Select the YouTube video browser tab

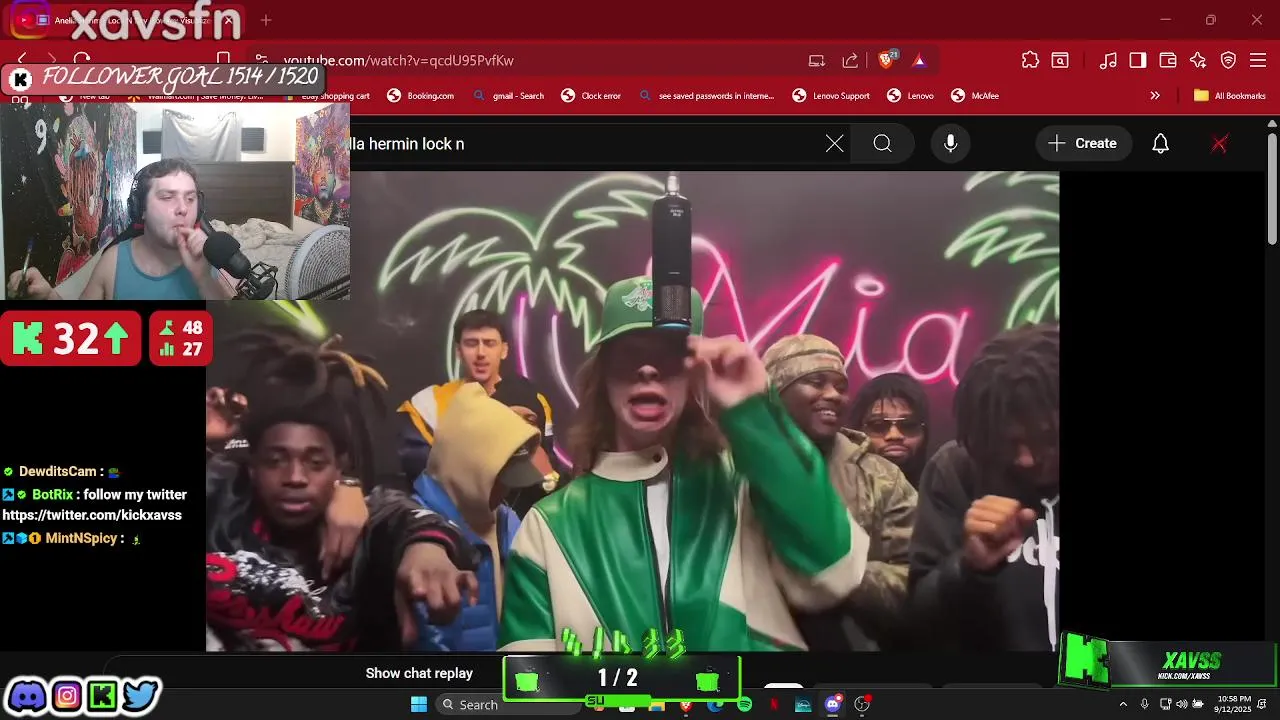coord(125,20)
